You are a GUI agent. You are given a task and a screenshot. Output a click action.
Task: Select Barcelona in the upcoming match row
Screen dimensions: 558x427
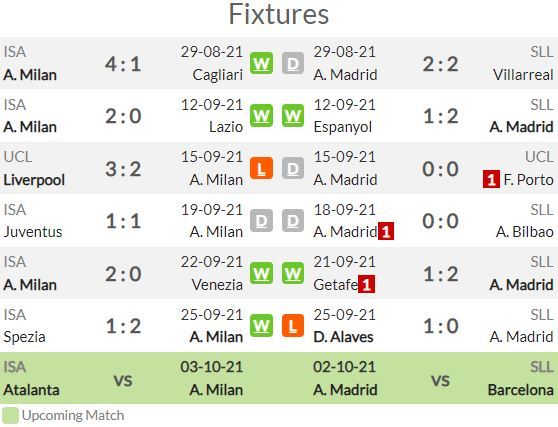[x=521, y=390]
